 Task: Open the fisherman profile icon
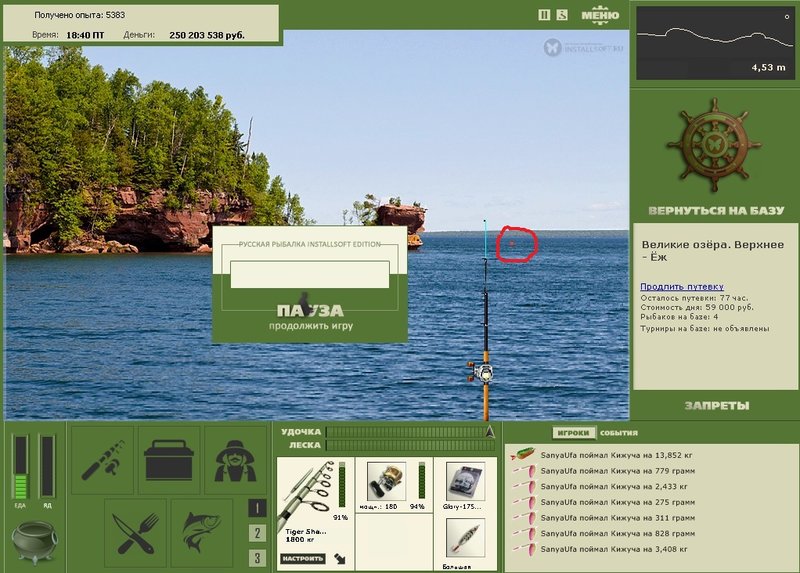tap(235, 460)
